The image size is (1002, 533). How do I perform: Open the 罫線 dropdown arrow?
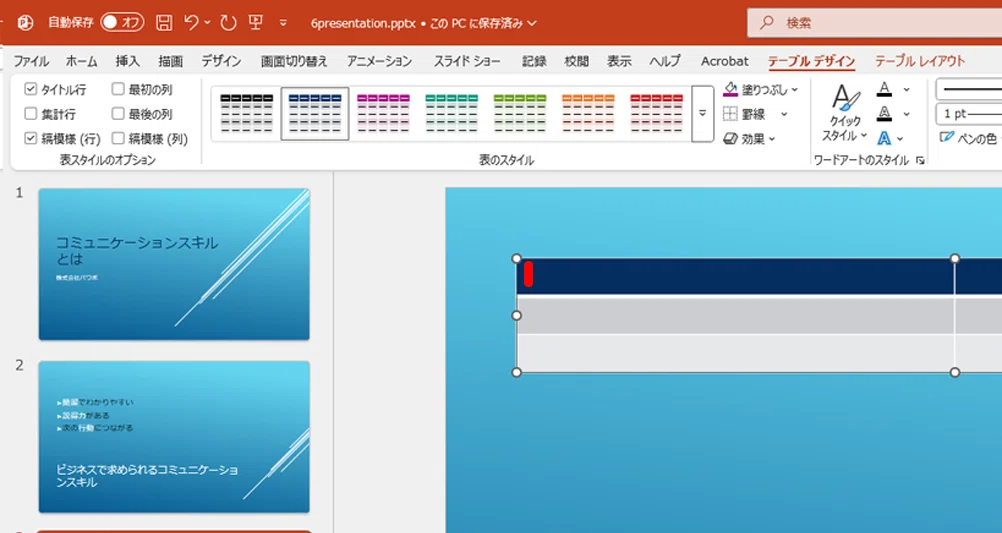pos(784,114)
